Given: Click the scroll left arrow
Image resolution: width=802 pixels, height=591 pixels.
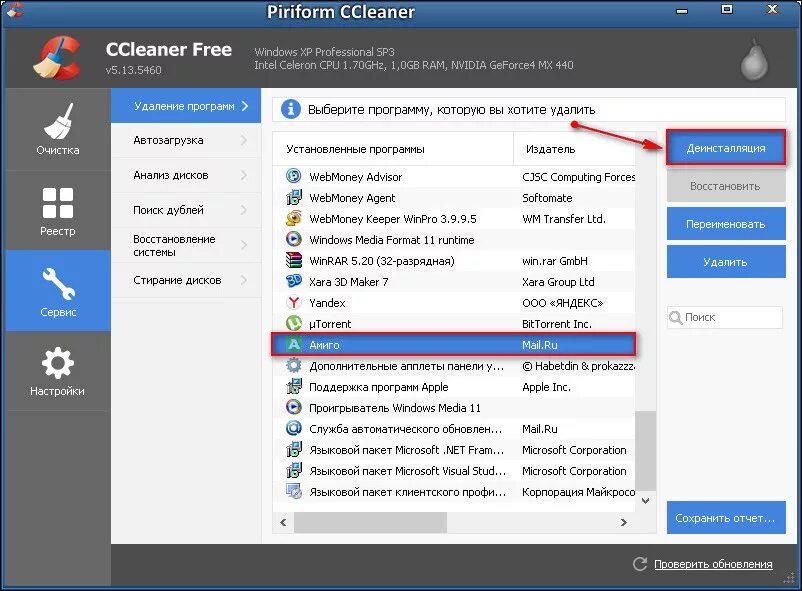Looking at the screenshot, I should coord(283,522).
